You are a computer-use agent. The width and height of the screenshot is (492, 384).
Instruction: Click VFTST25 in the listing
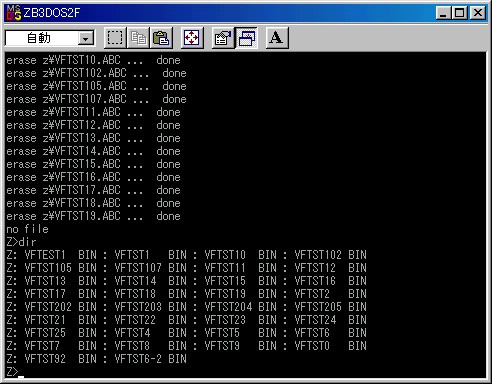[45, 333]
